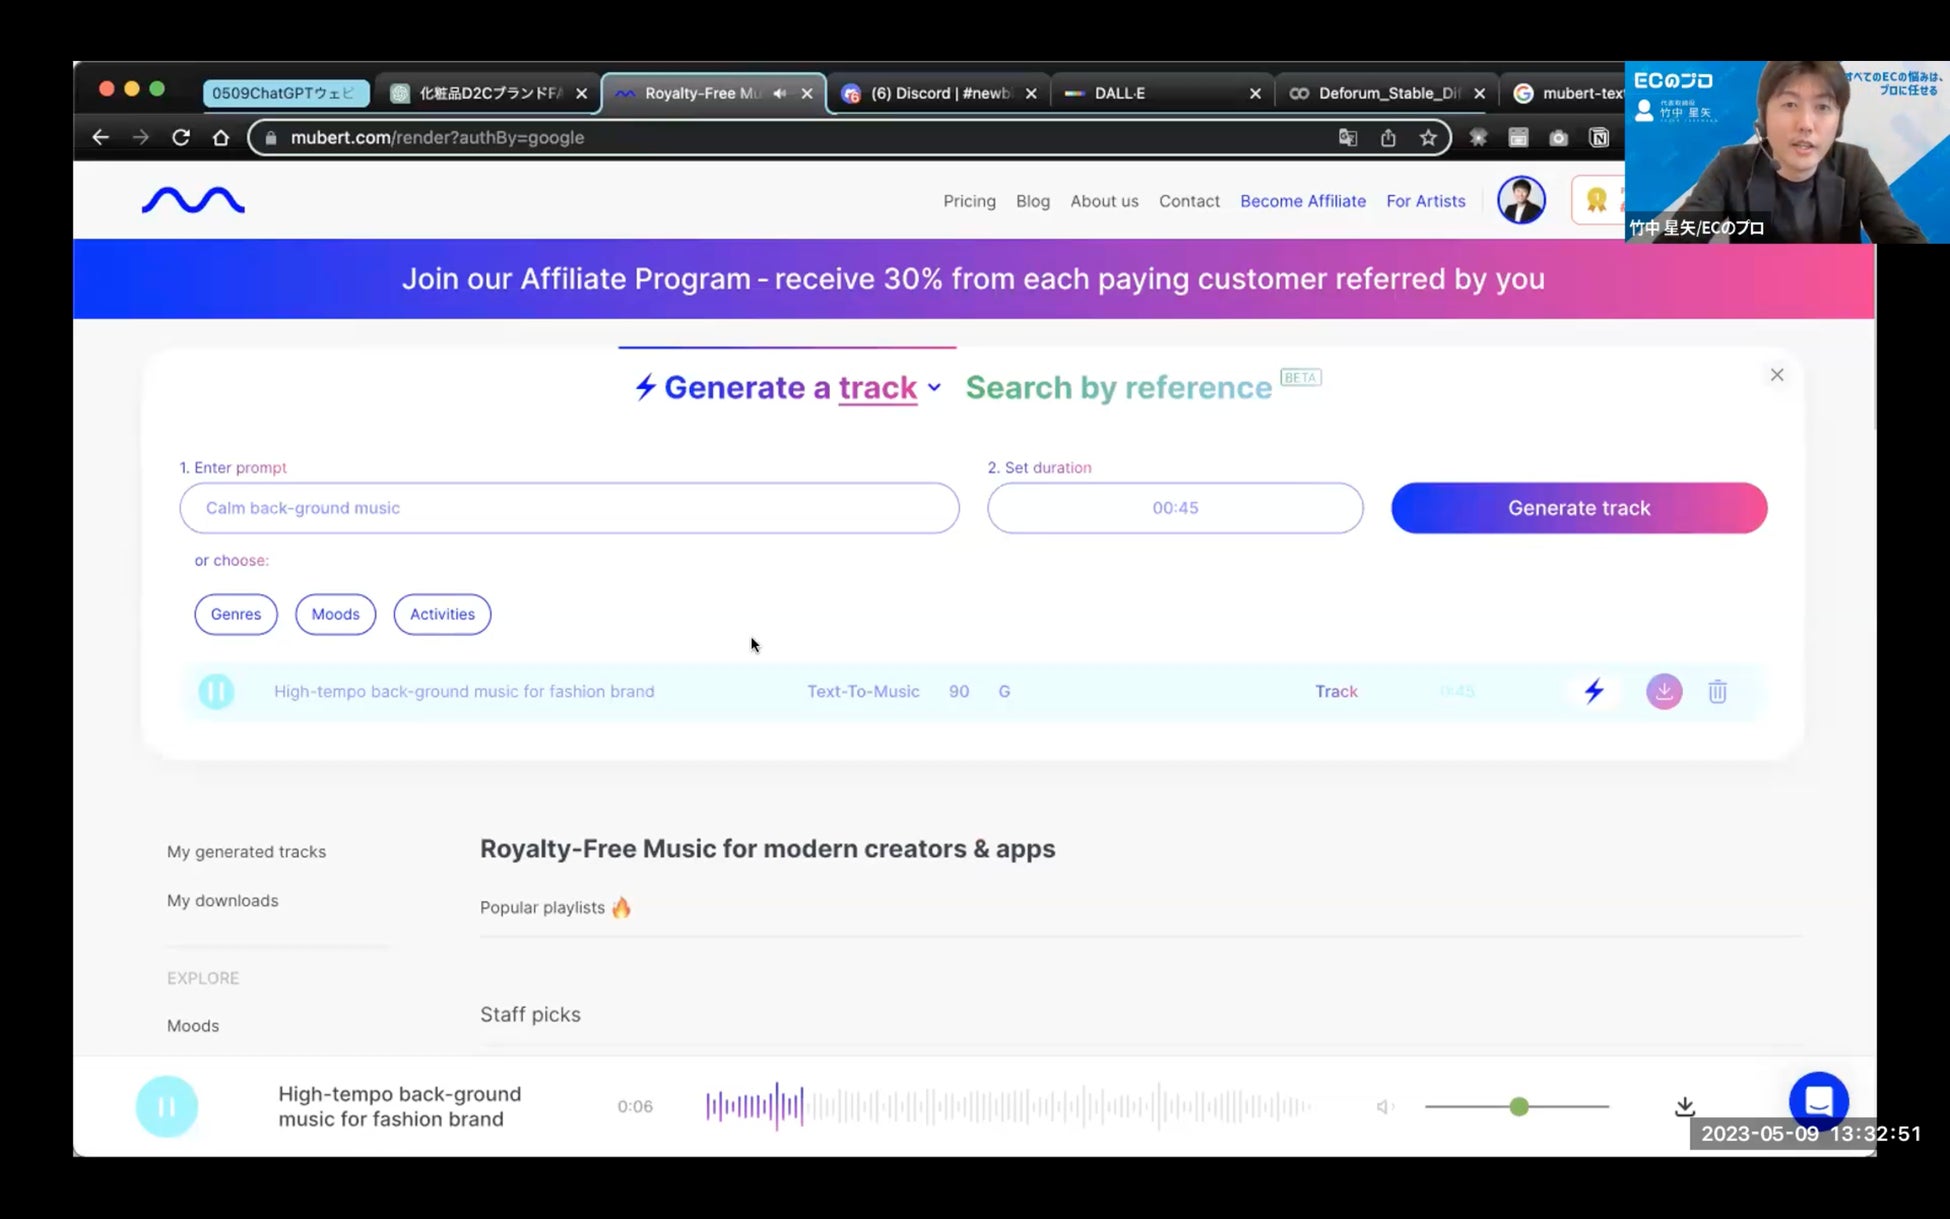Click the player bar download icon

[1685, 1106]
